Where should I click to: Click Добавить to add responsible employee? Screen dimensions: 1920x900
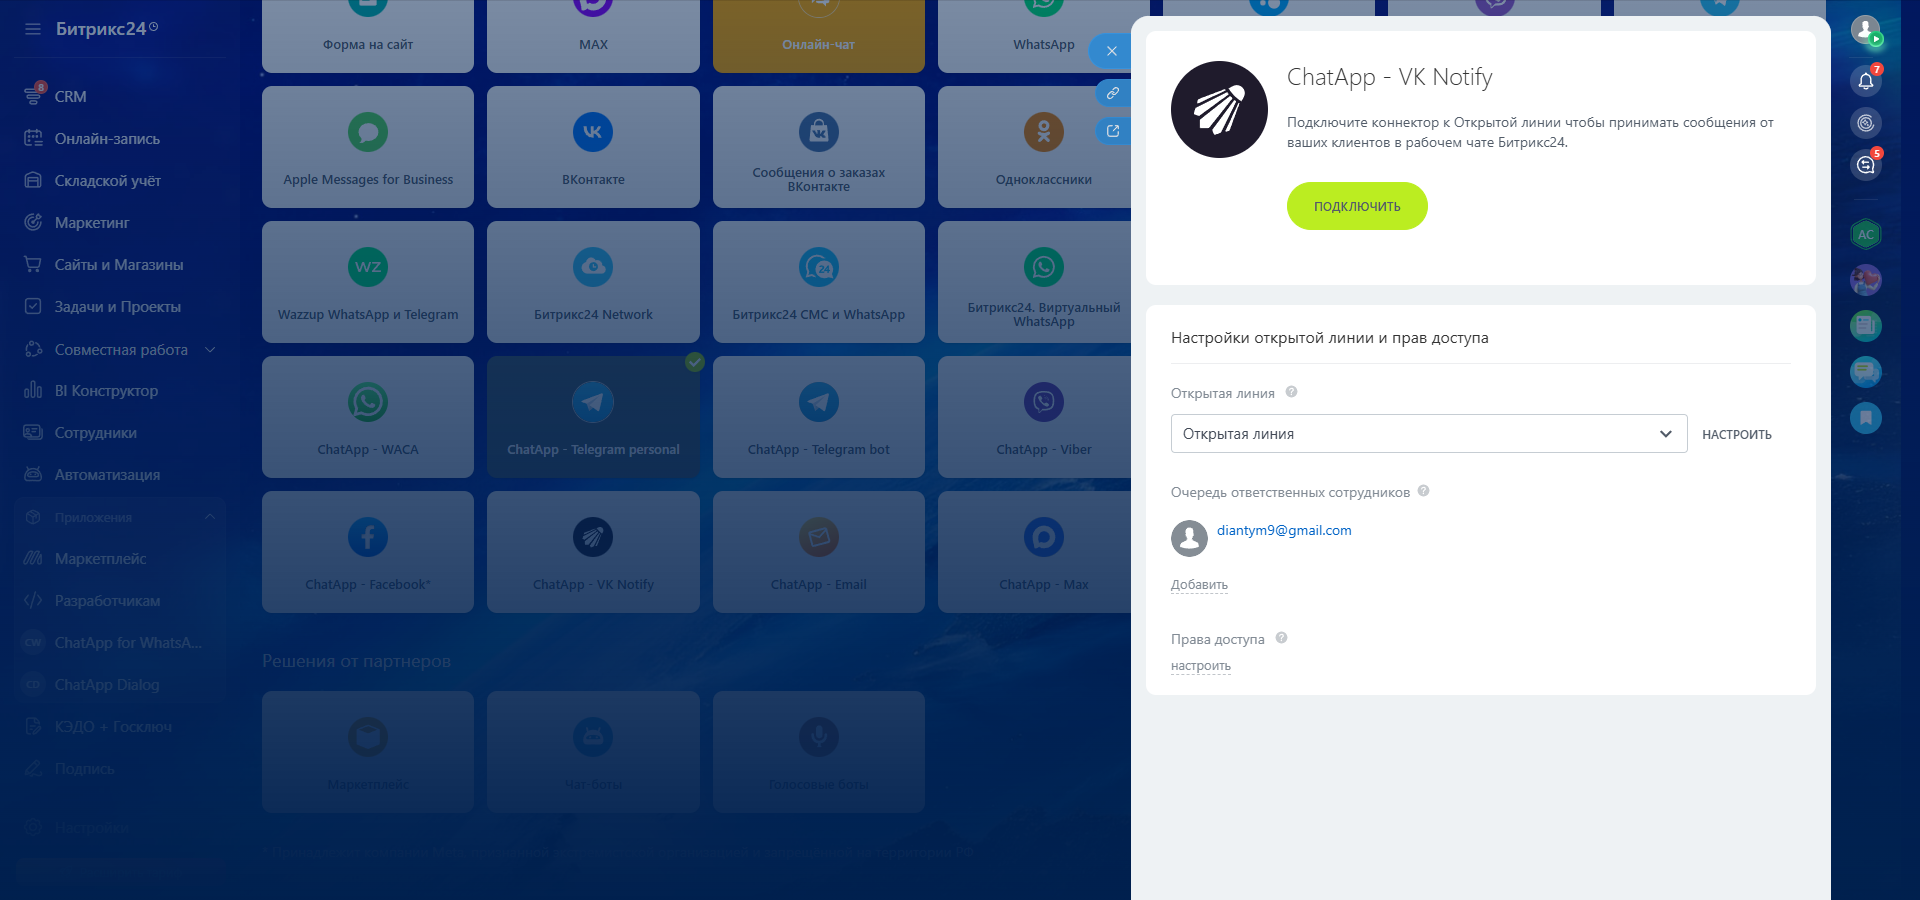pos(1199,585)
